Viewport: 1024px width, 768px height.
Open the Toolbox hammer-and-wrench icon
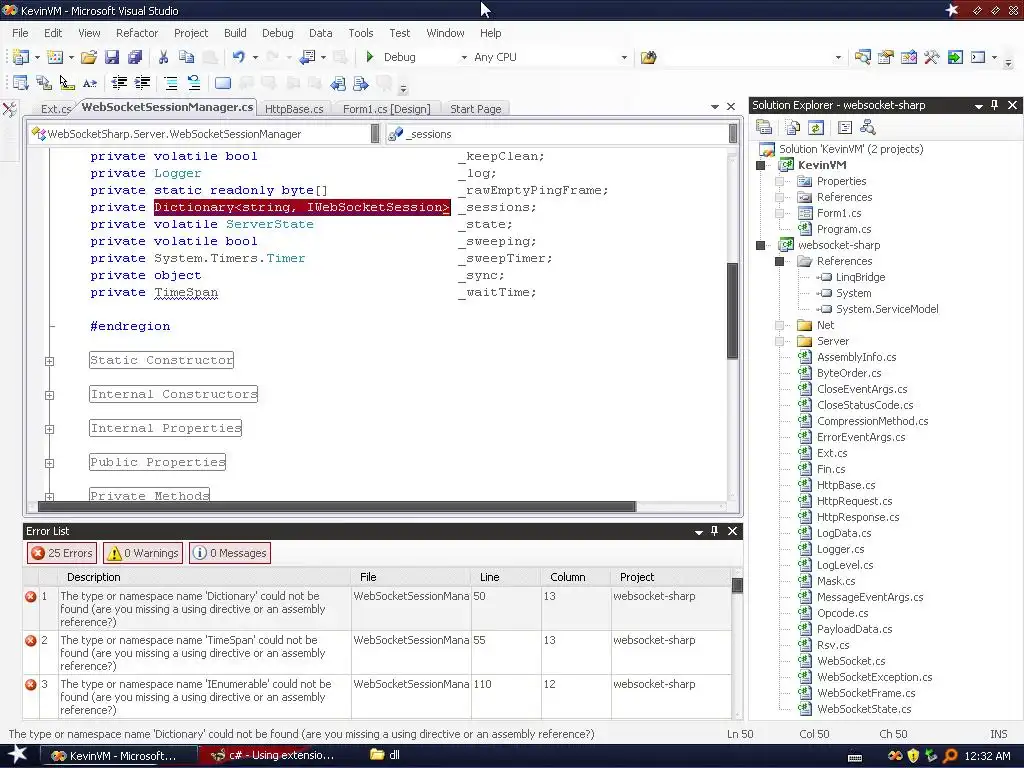click(x=932, y=57)
